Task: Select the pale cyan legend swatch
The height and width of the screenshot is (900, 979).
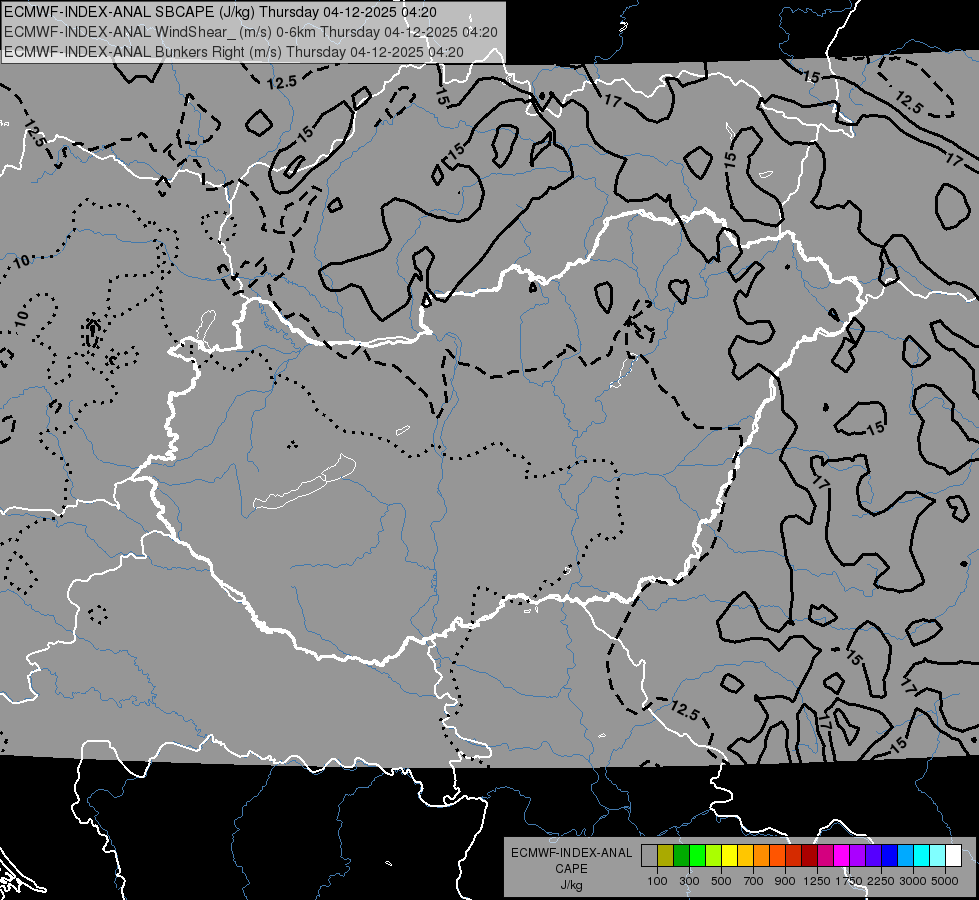Action: (938, 856)
